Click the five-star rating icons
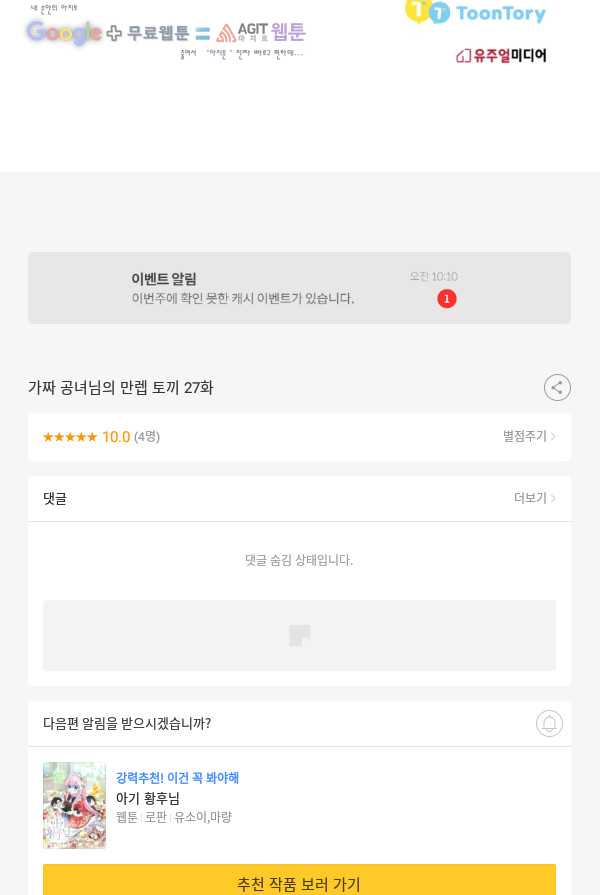 [x=70, y=437]
